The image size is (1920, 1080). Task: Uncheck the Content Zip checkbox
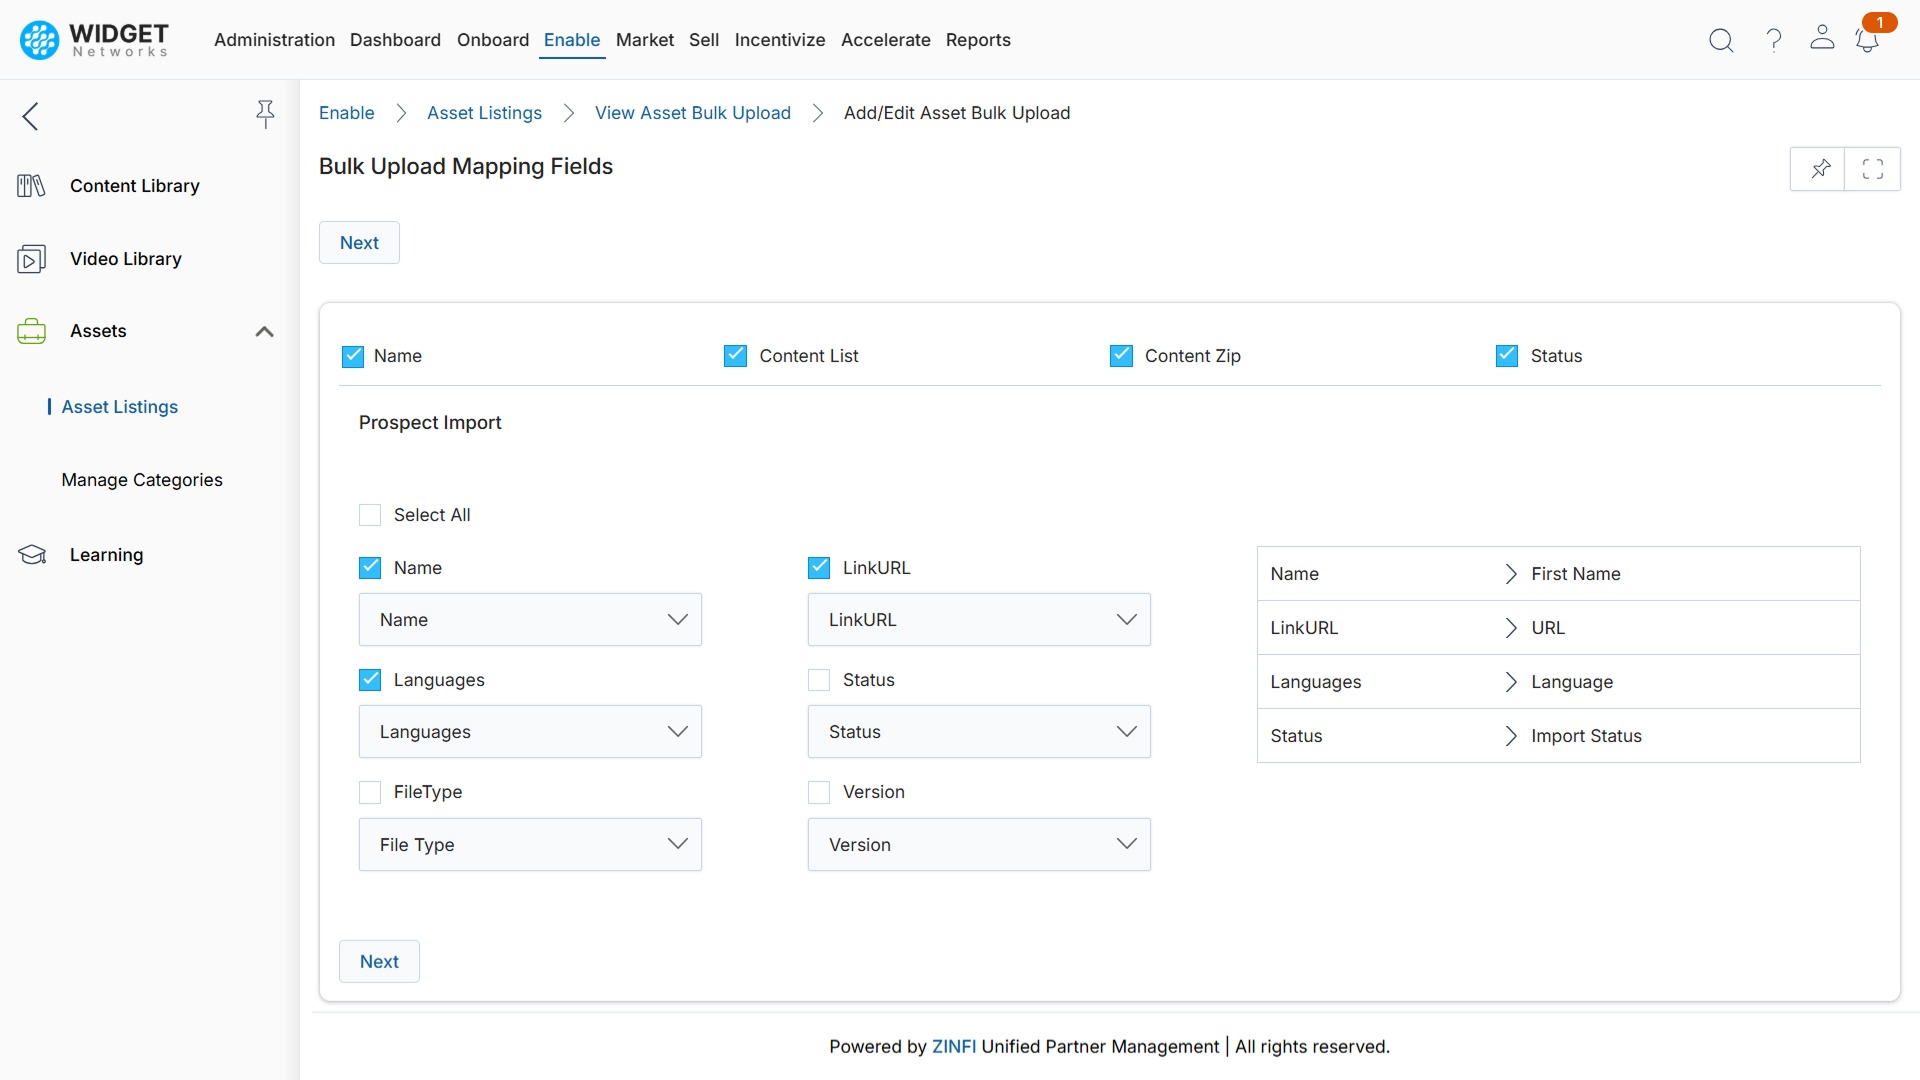point(1121,355)
